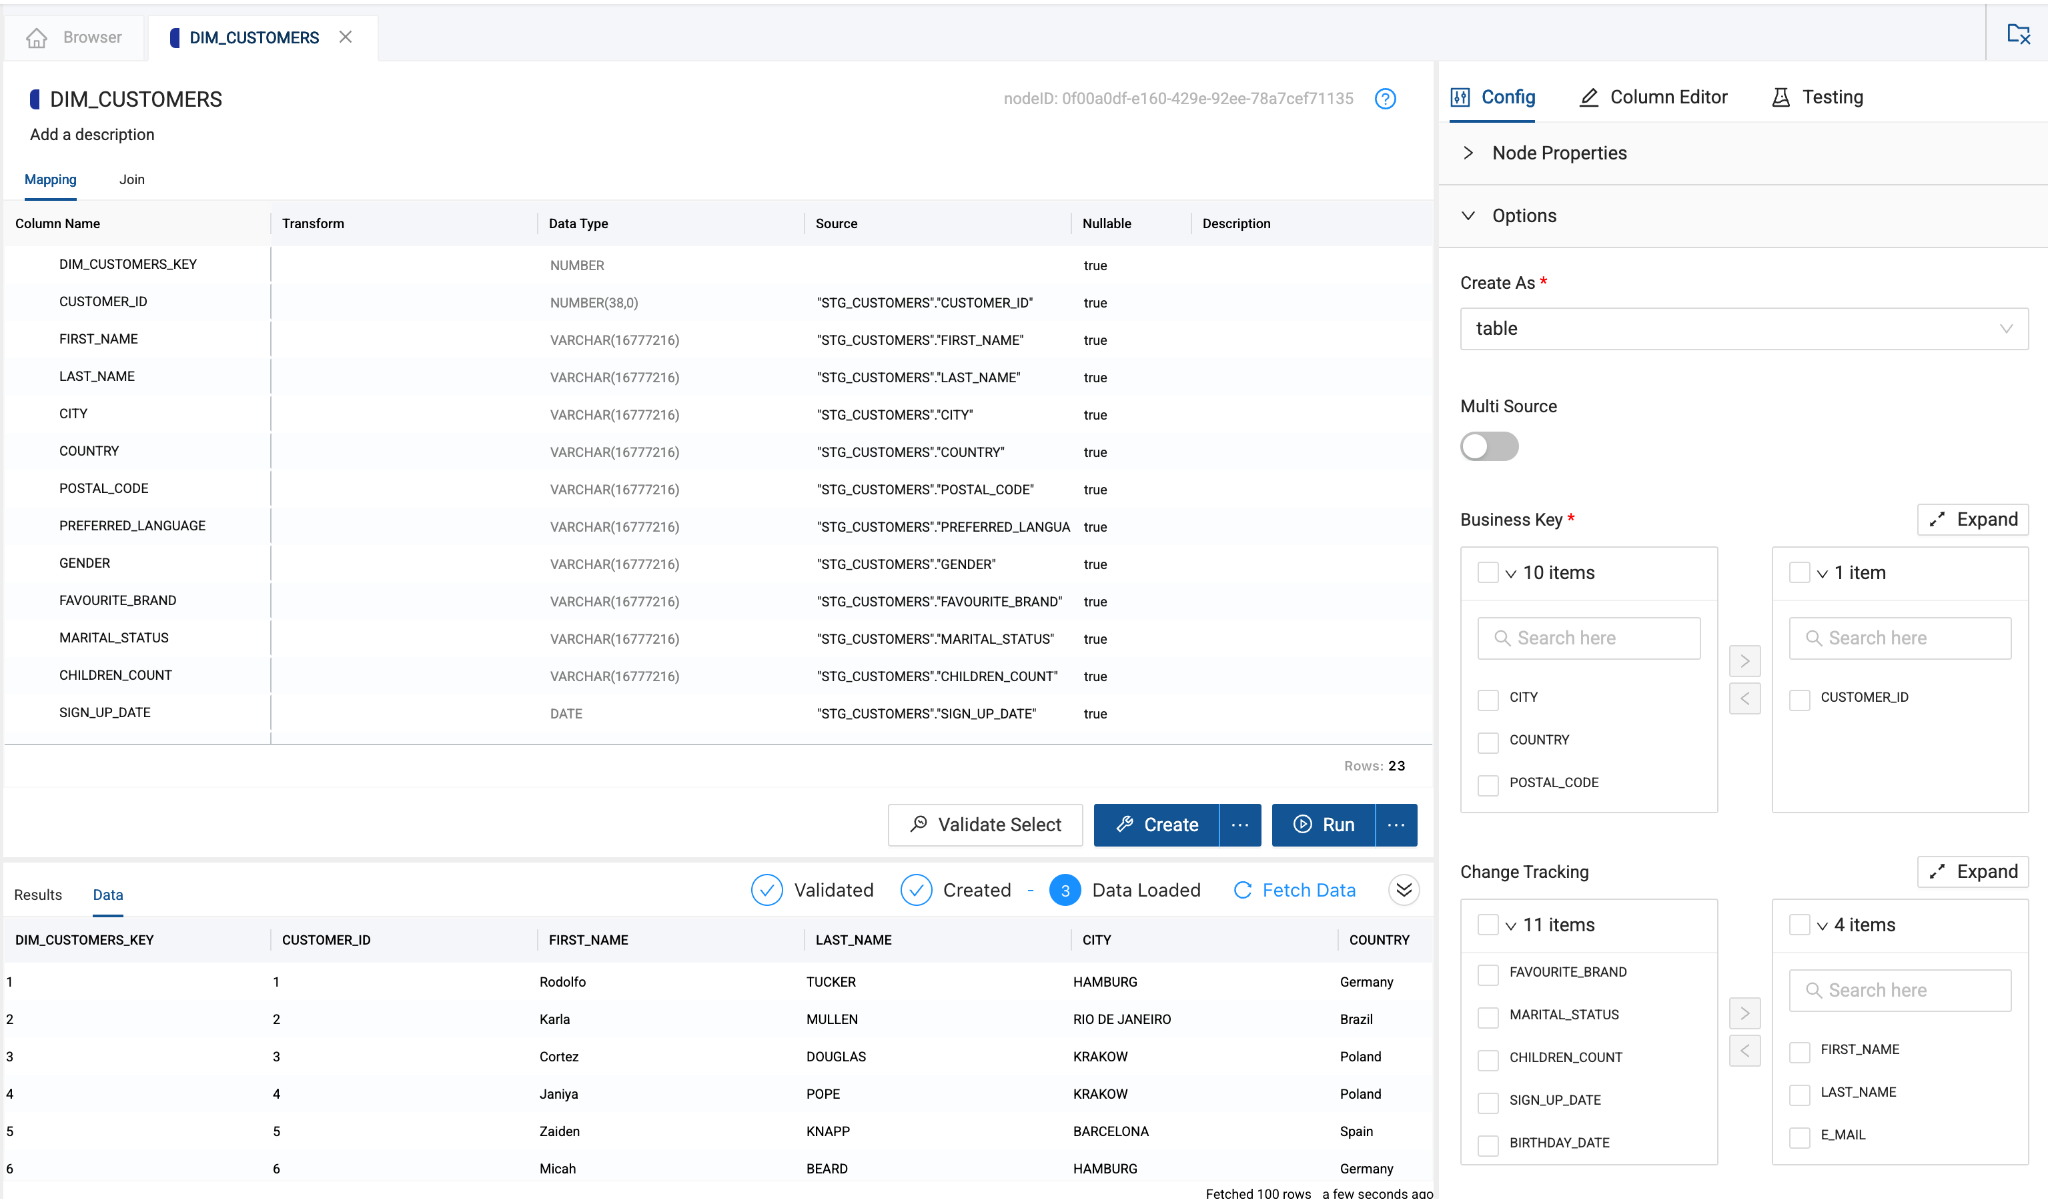Viewport: 2048px width, 1199px height.
Task: Click Validated checkmark status icon
Action: [x=767, y=890]
